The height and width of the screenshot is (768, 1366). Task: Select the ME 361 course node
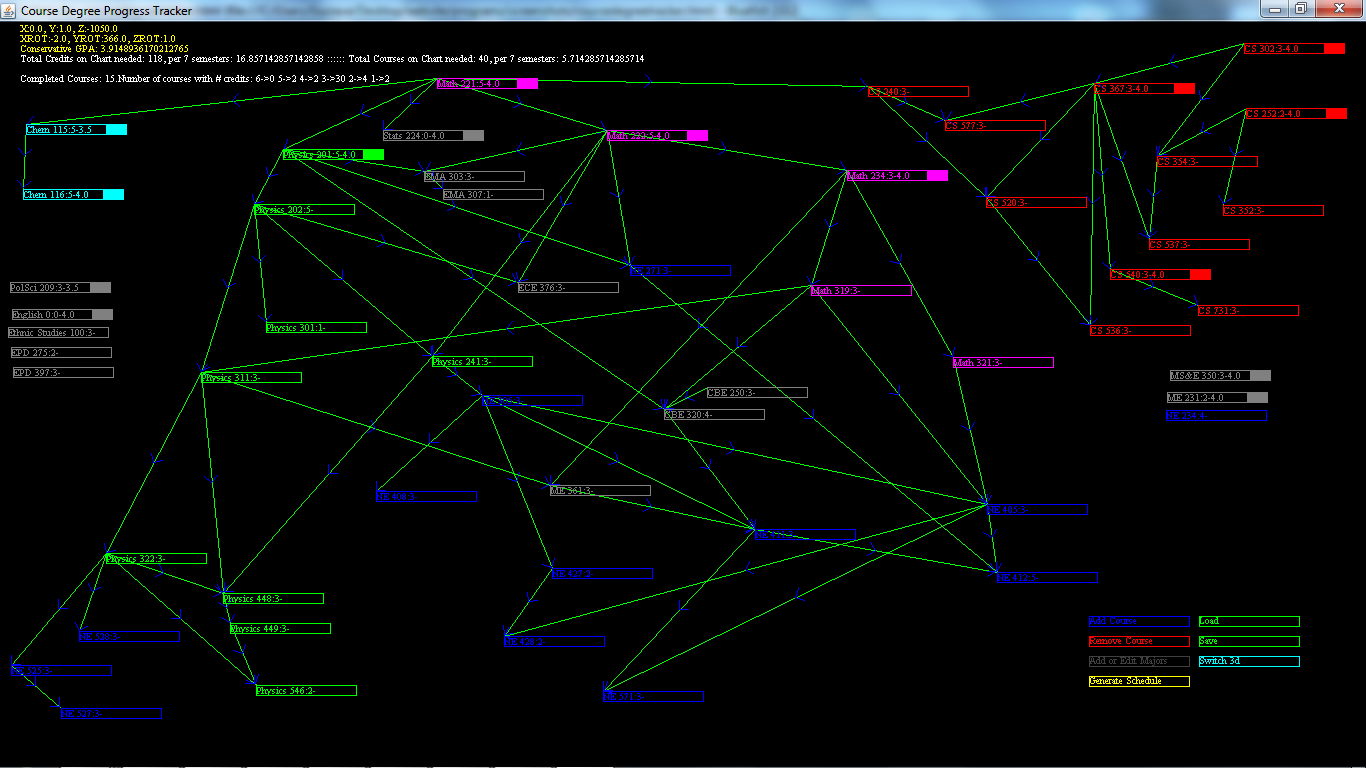click(600, 491)
